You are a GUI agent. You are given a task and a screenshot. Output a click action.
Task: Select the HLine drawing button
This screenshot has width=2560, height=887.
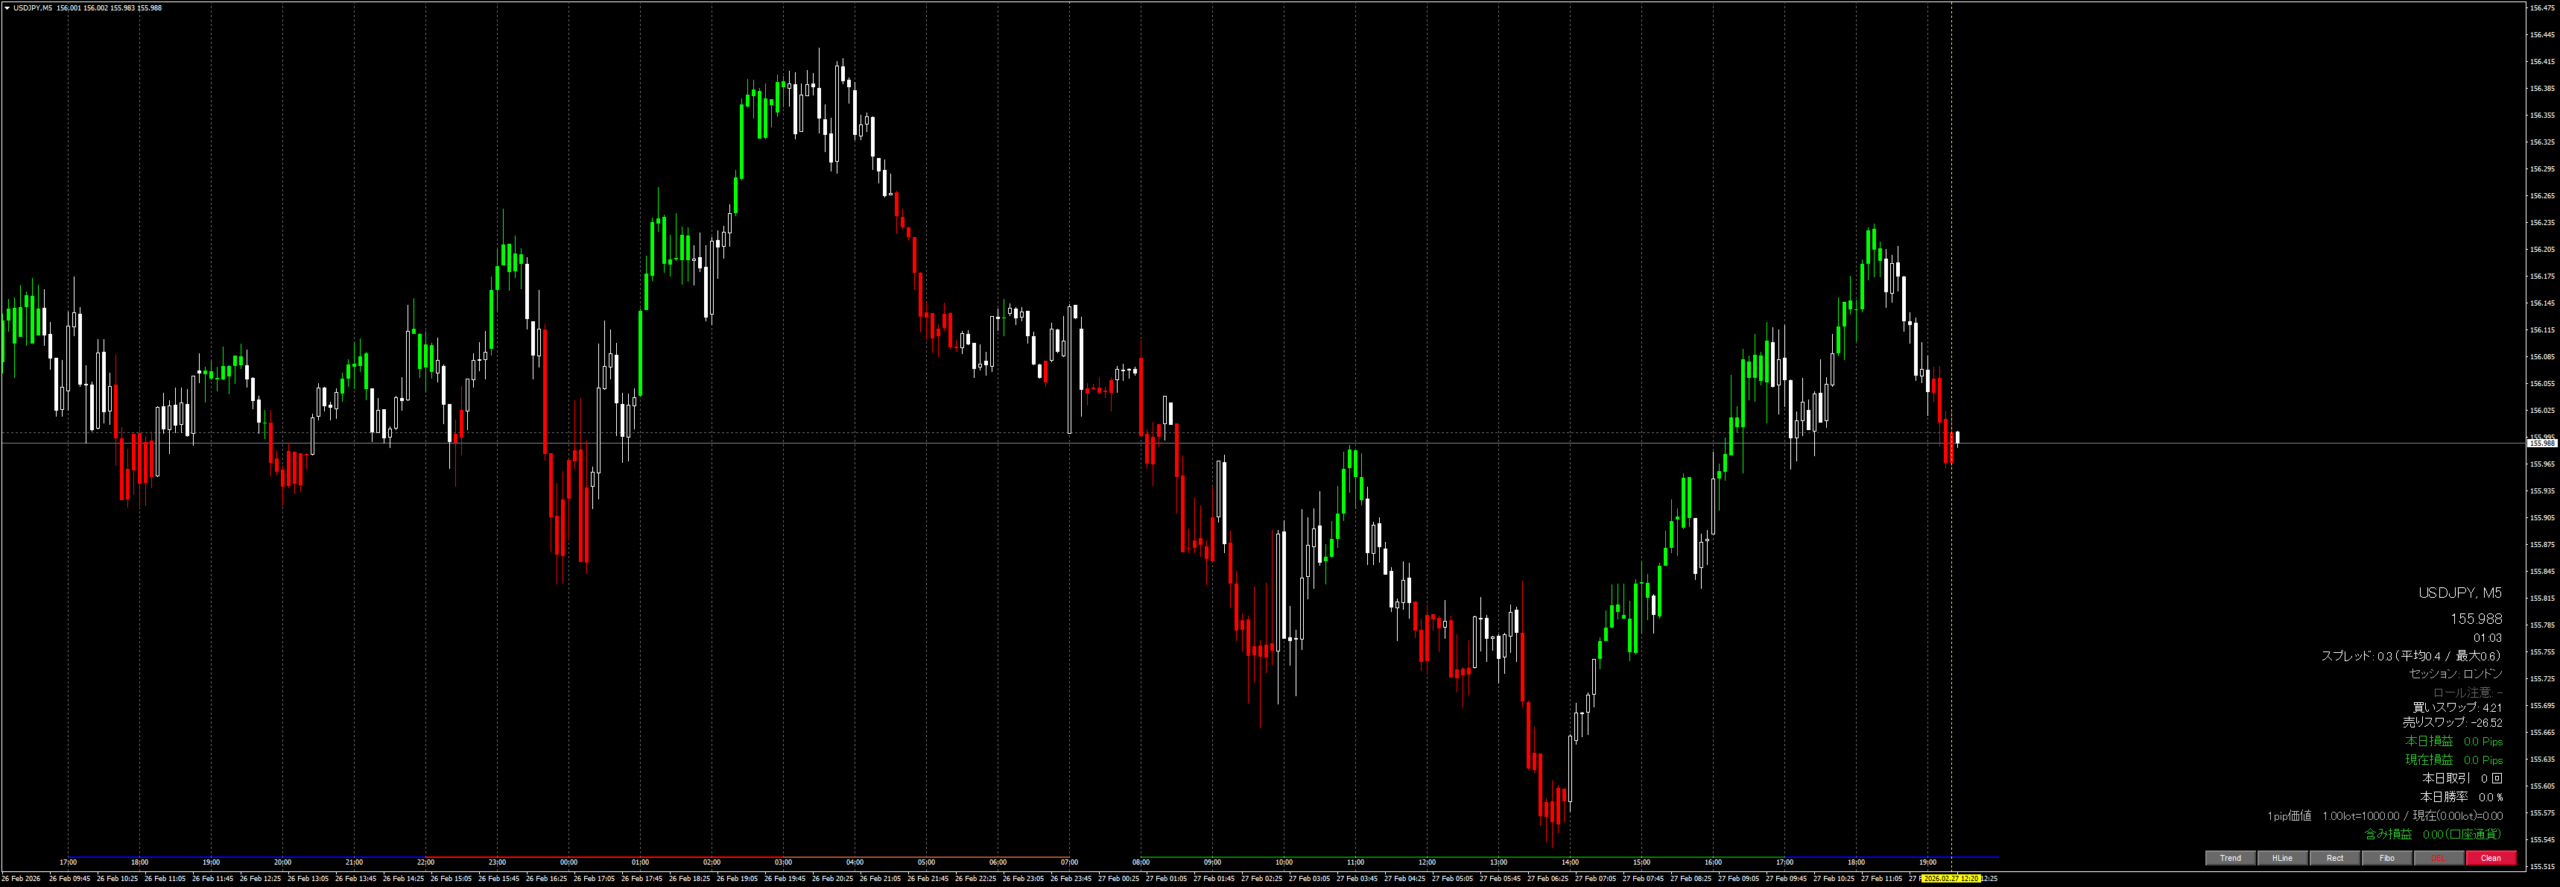pos(2282,858)
